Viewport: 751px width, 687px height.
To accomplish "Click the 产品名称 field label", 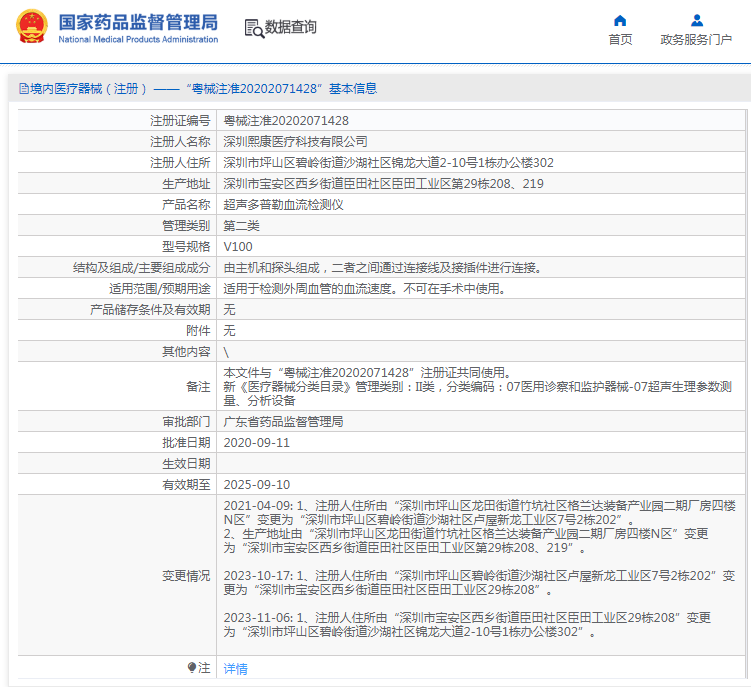I will 186,205.
